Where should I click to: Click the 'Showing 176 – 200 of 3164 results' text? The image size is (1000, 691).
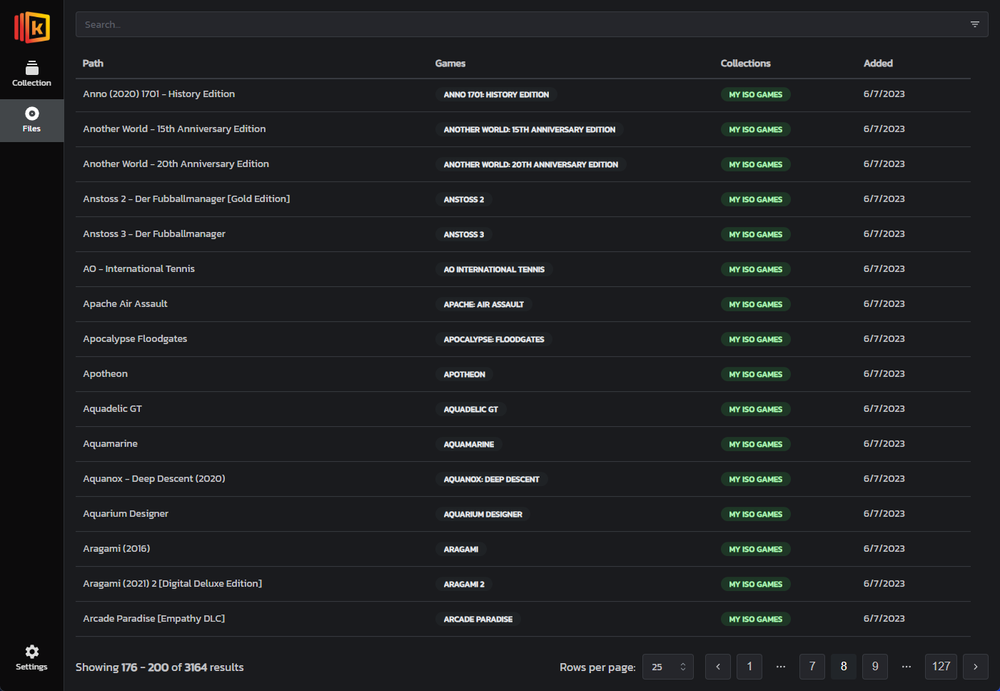[159, 667]
